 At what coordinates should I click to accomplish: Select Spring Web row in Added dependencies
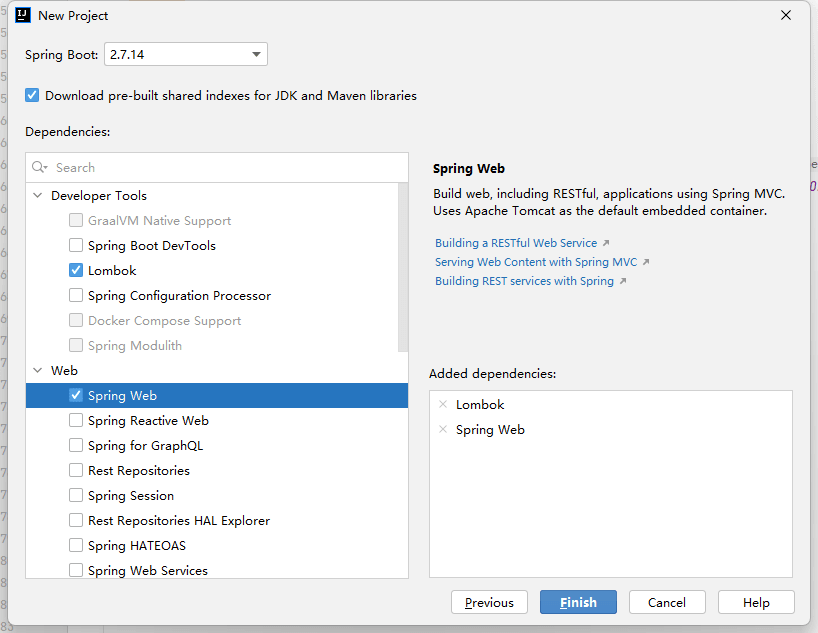click(x=610, y=429)
